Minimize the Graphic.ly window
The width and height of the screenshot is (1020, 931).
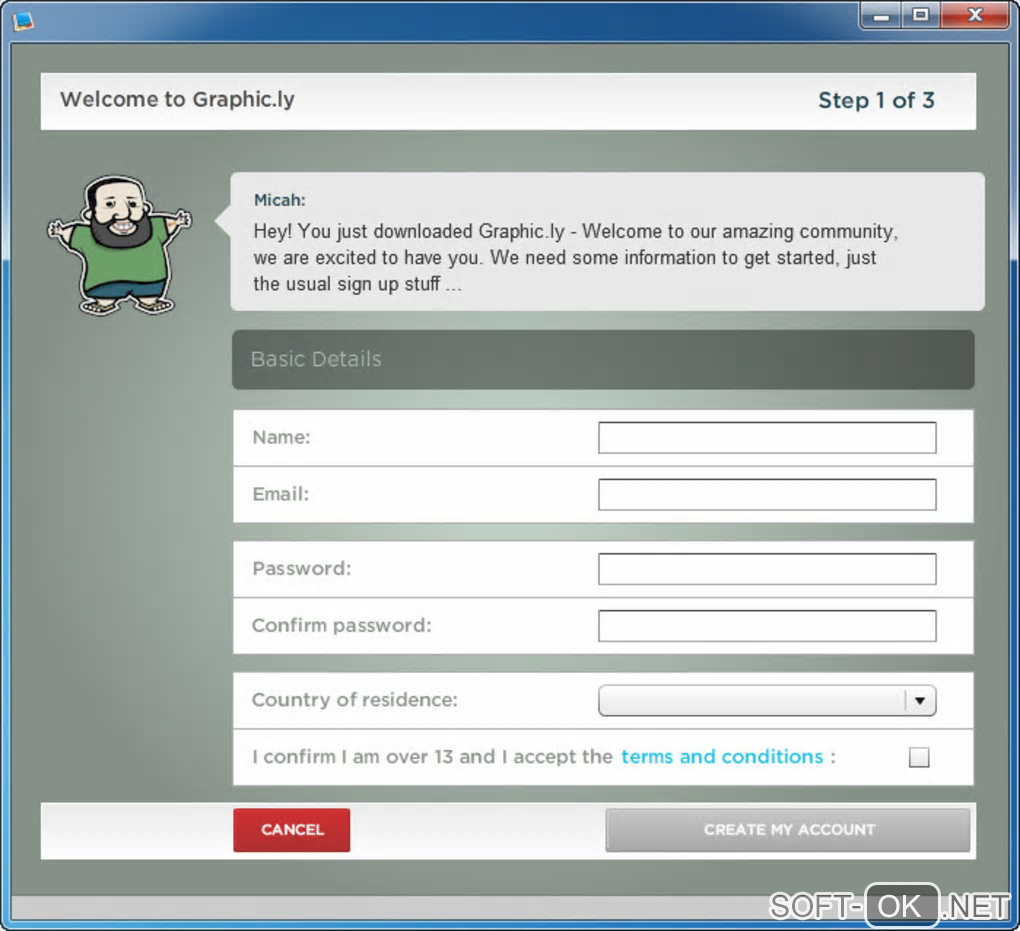[881, 16]
